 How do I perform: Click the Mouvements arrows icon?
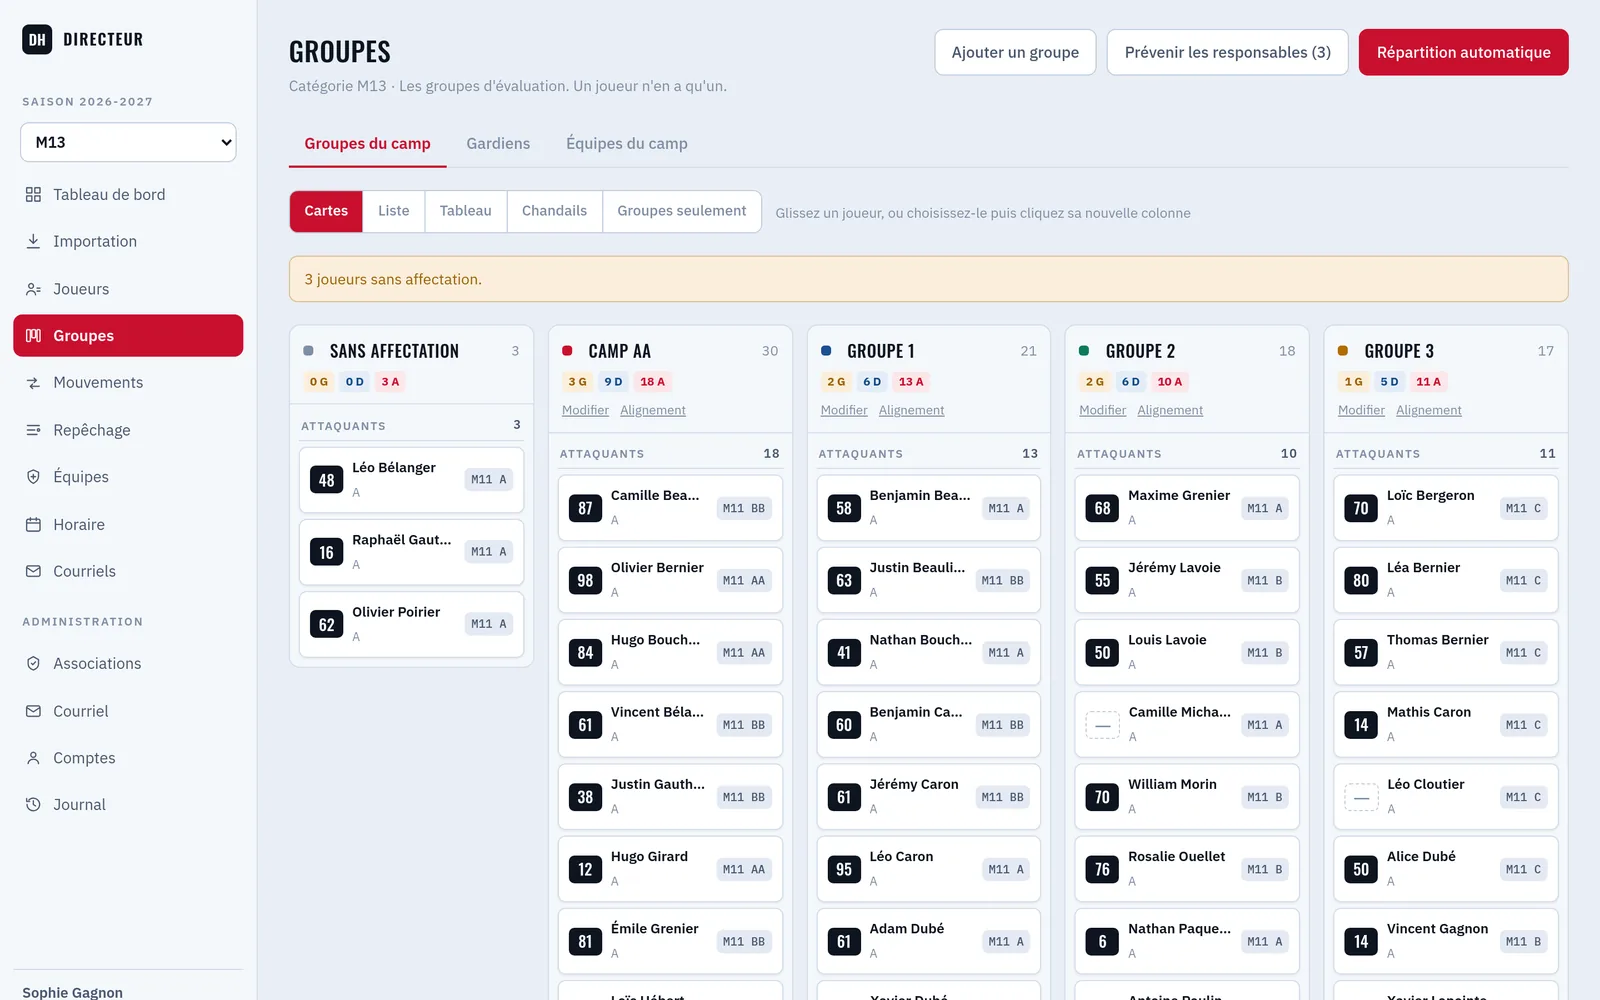coord(33,383)
